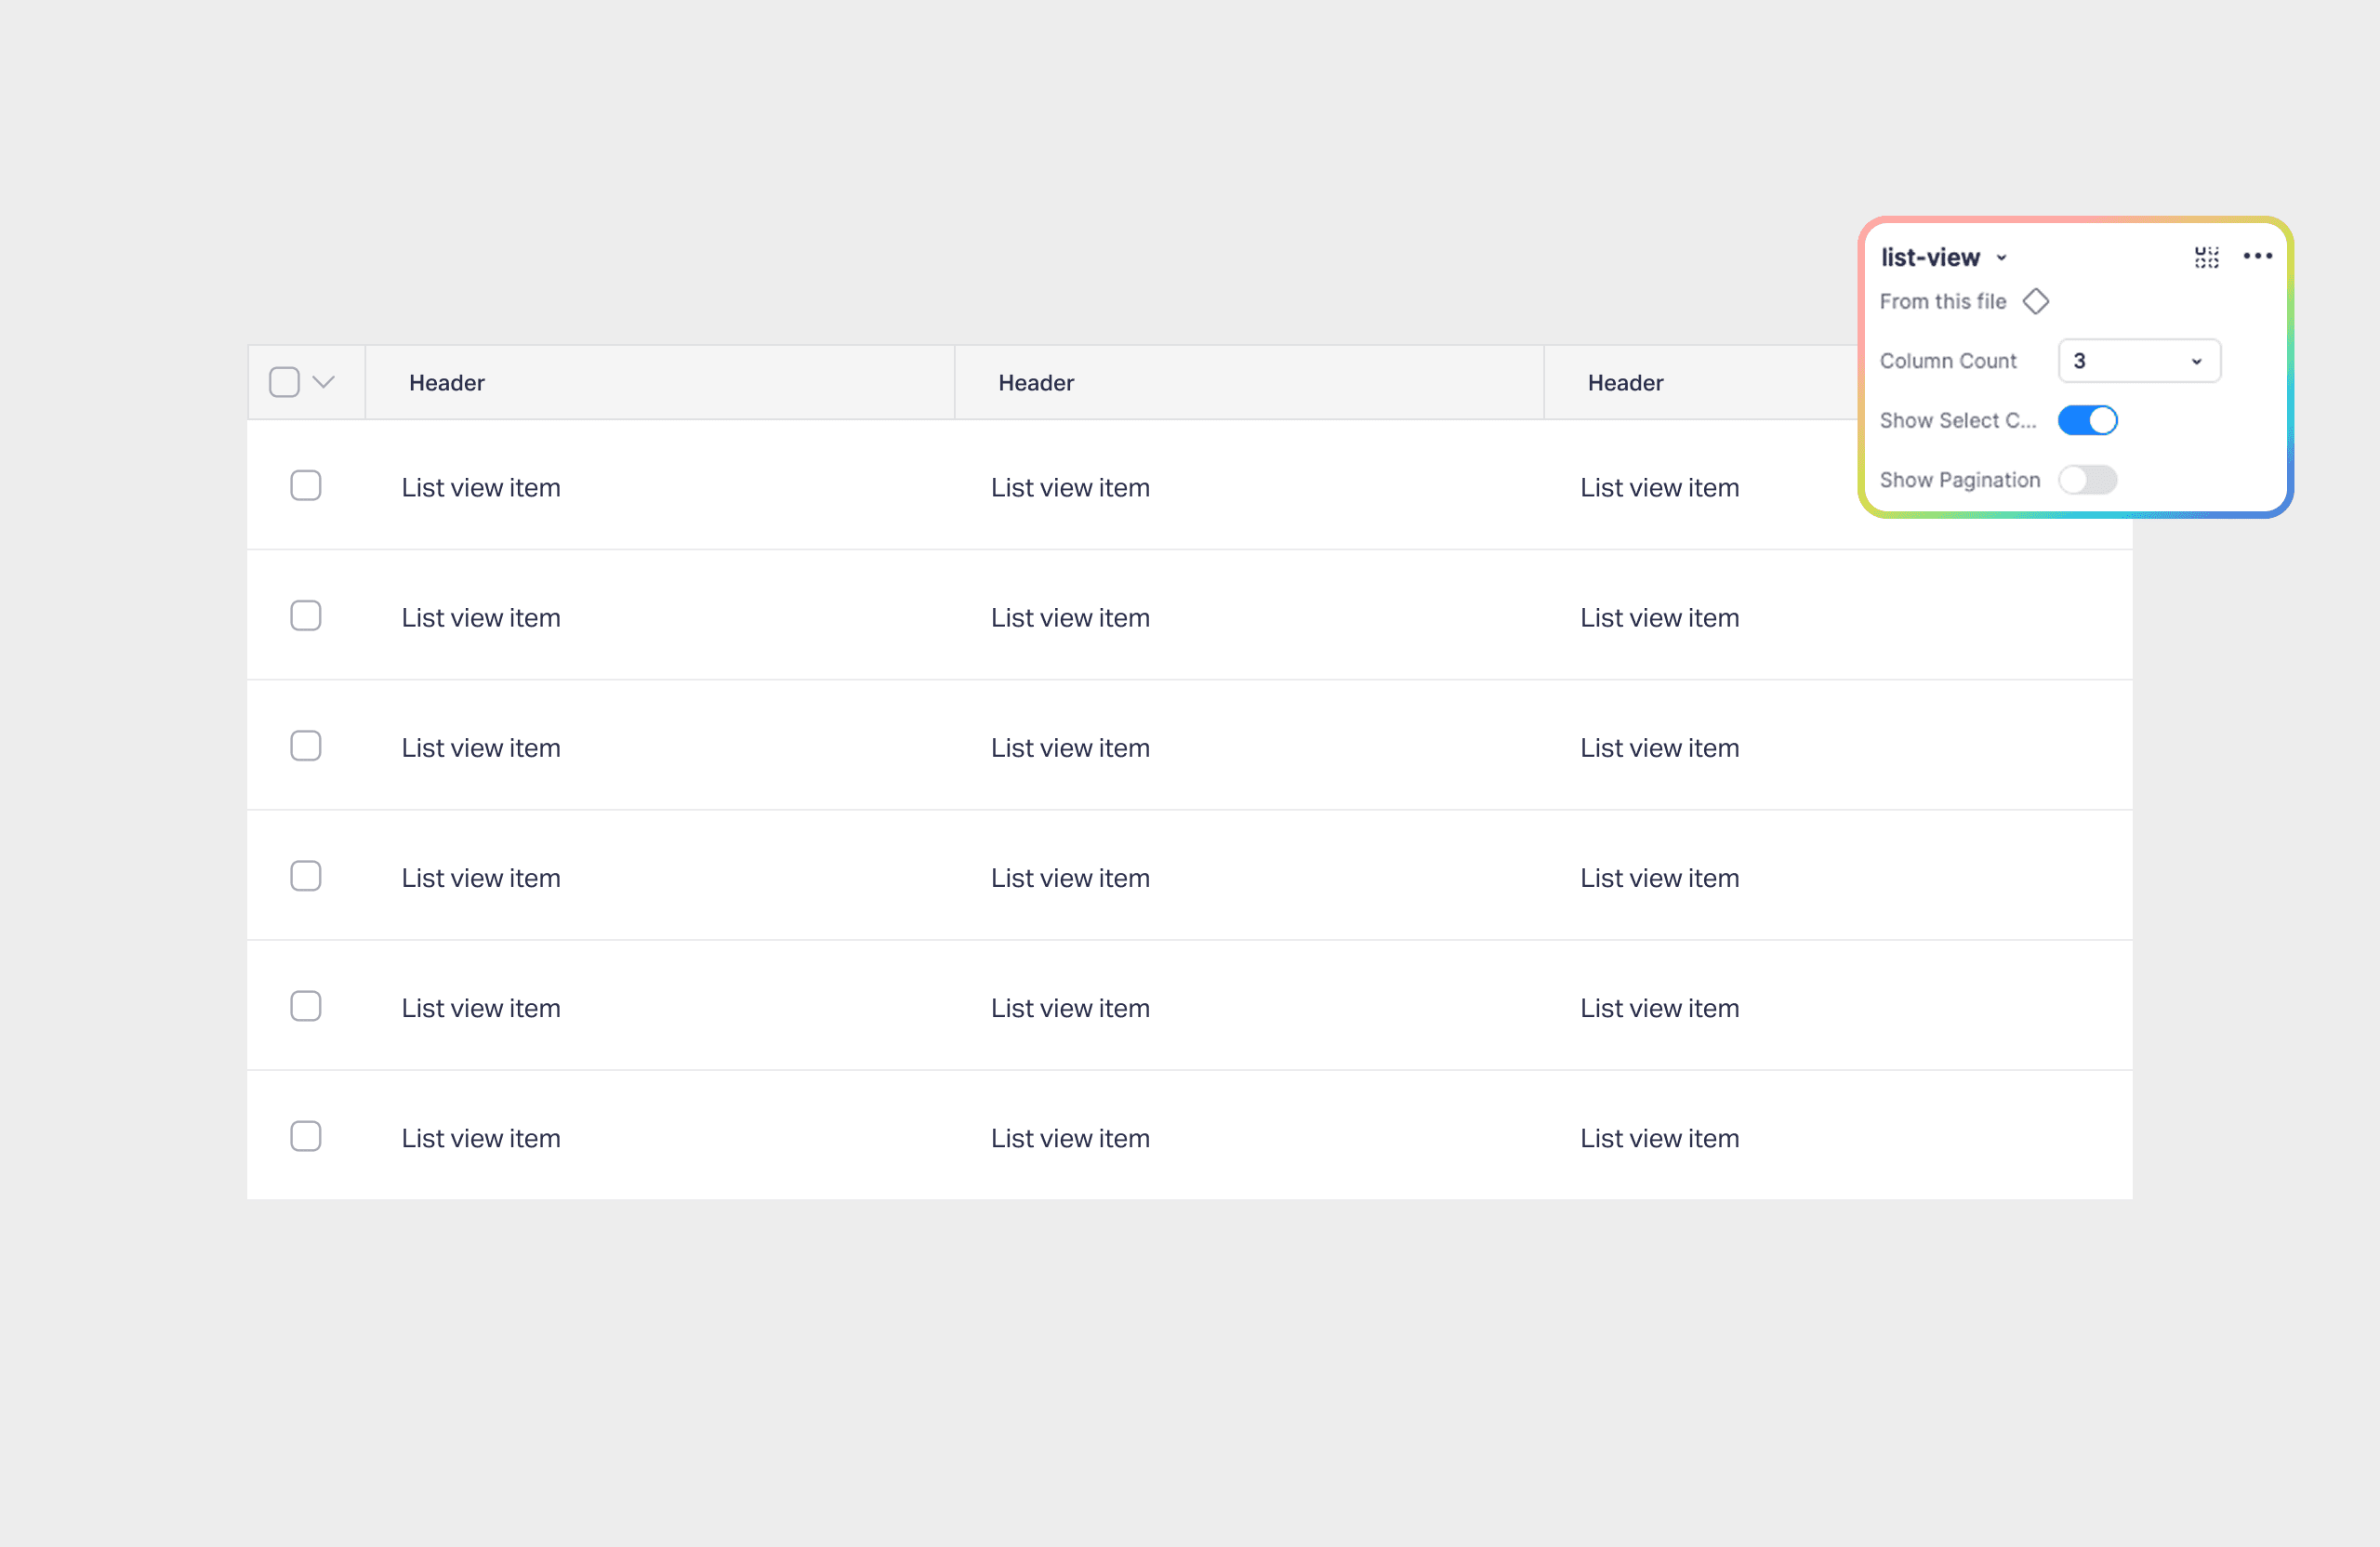Select the third row's checkbox
The width and height of the screenshot is (2380, 1547).
(305, 746)
